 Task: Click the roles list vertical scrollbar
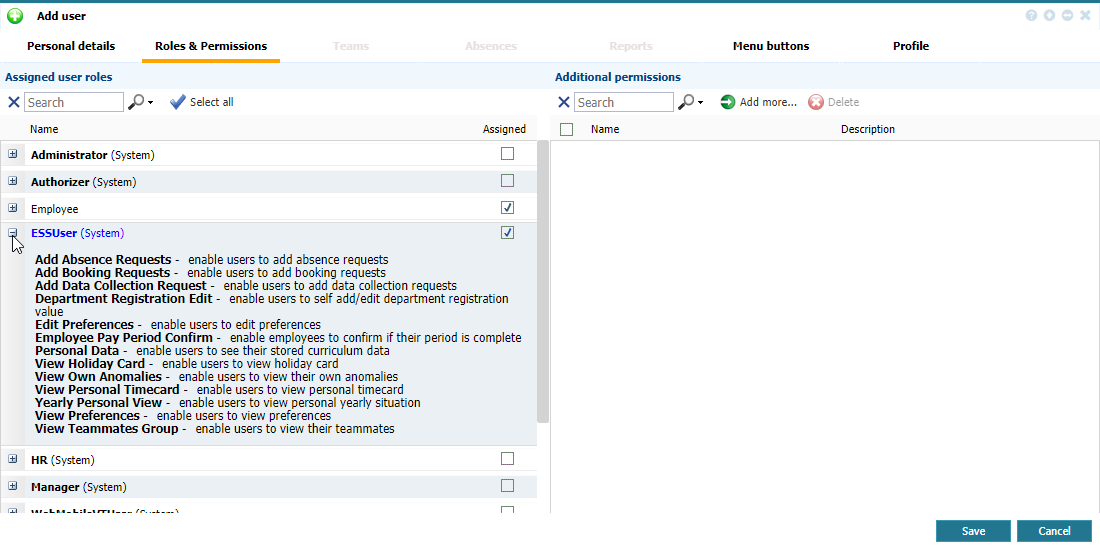coord(543,280)
